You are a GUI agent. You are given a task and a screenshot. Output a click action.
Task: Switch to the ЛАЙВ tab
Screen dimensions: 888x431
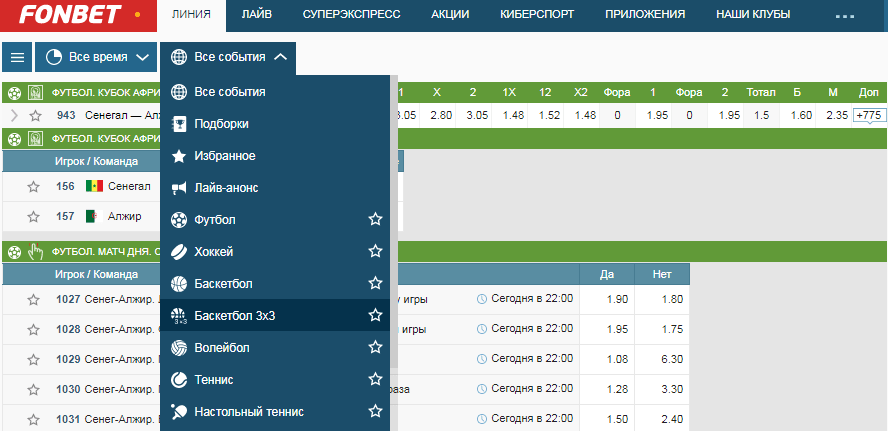[x=257, y=15]
